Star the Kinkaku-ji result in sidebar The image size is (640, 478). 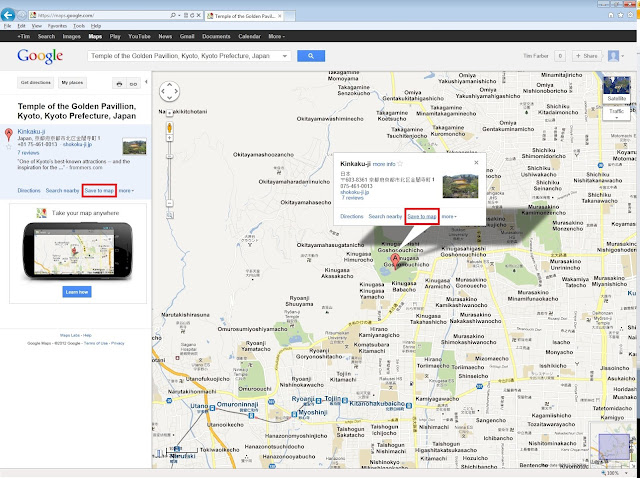coord(9,147)
